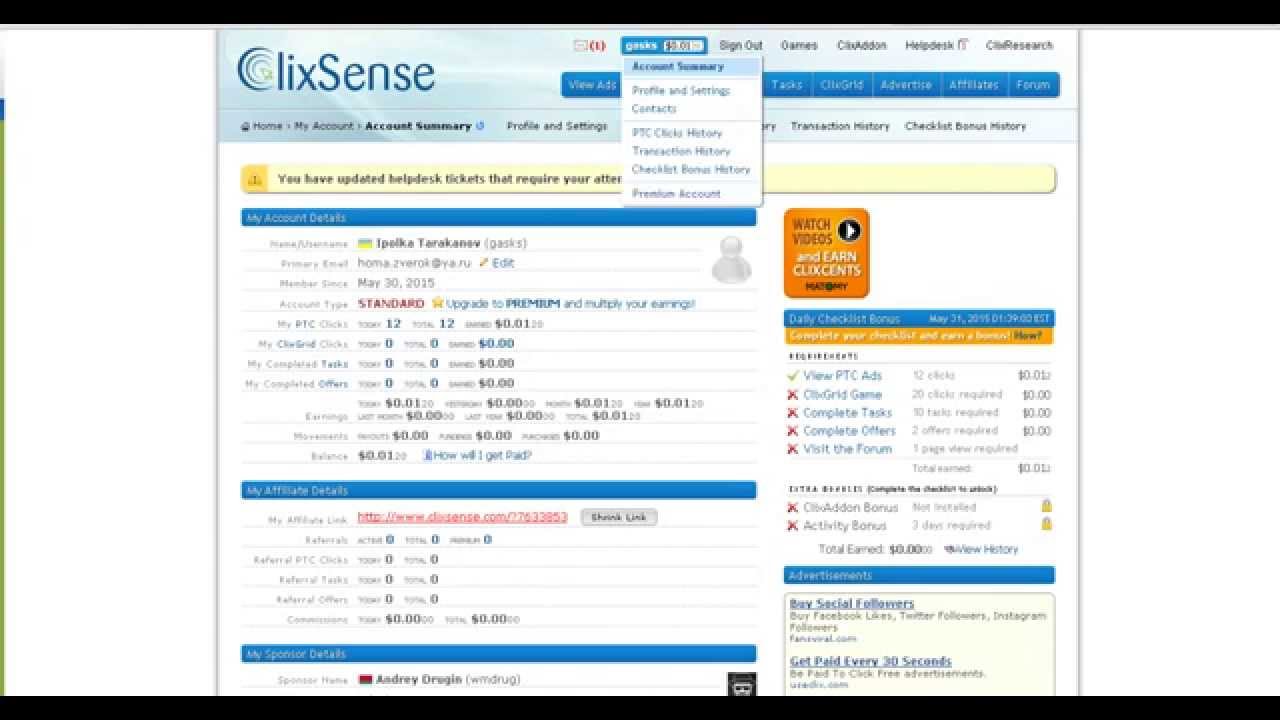Click the sponsor flag by Andrey Drugin
1280x720 pixels.
coord(365,680)
